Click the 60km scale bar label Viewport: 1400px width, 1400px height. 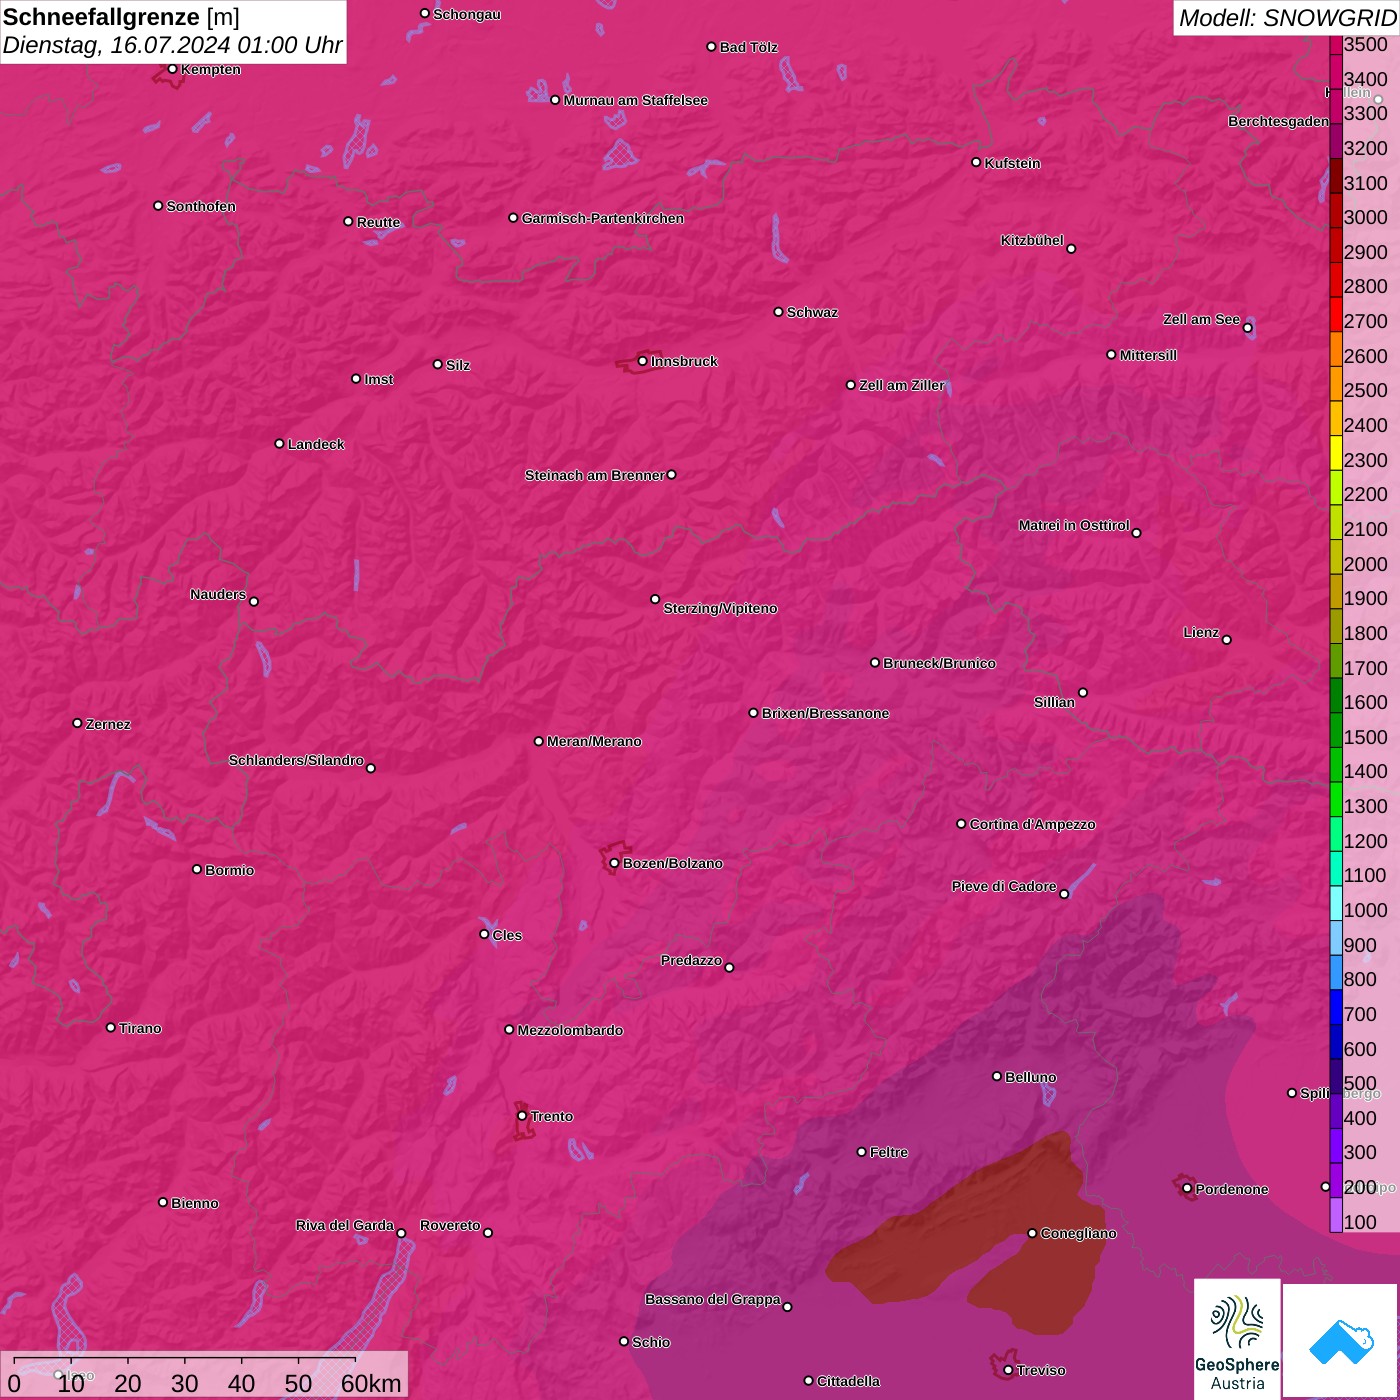[371, 1383]
